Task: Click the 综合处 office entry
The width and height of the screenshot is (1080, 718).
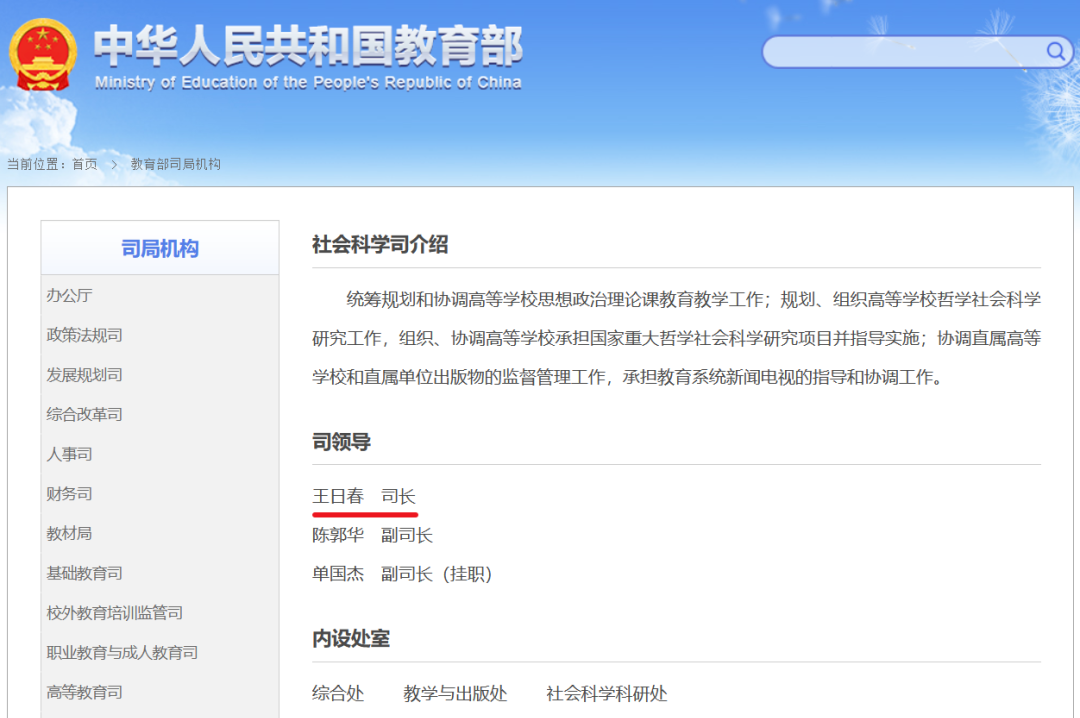Action: (x=338, y=693)
